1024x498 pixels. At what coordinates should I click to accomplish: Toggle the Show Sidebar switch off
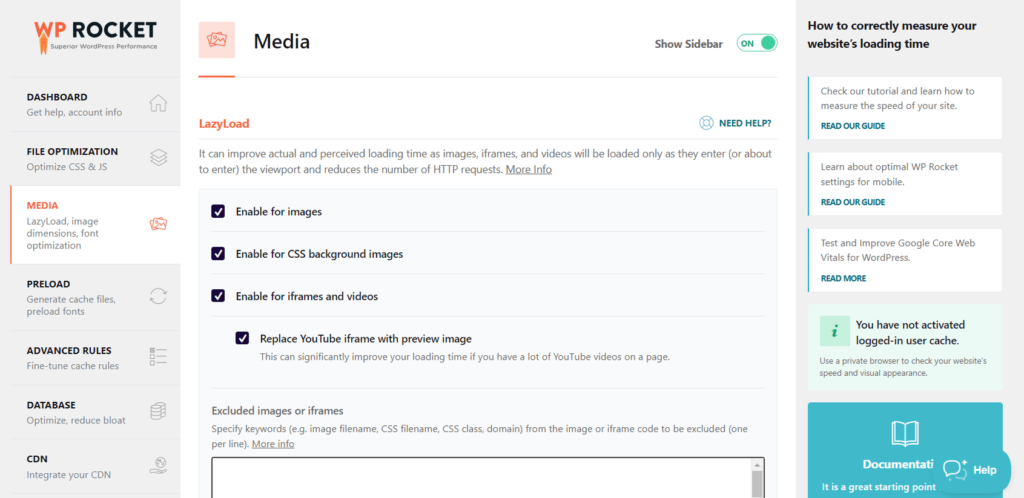click(x=757, y=43)
